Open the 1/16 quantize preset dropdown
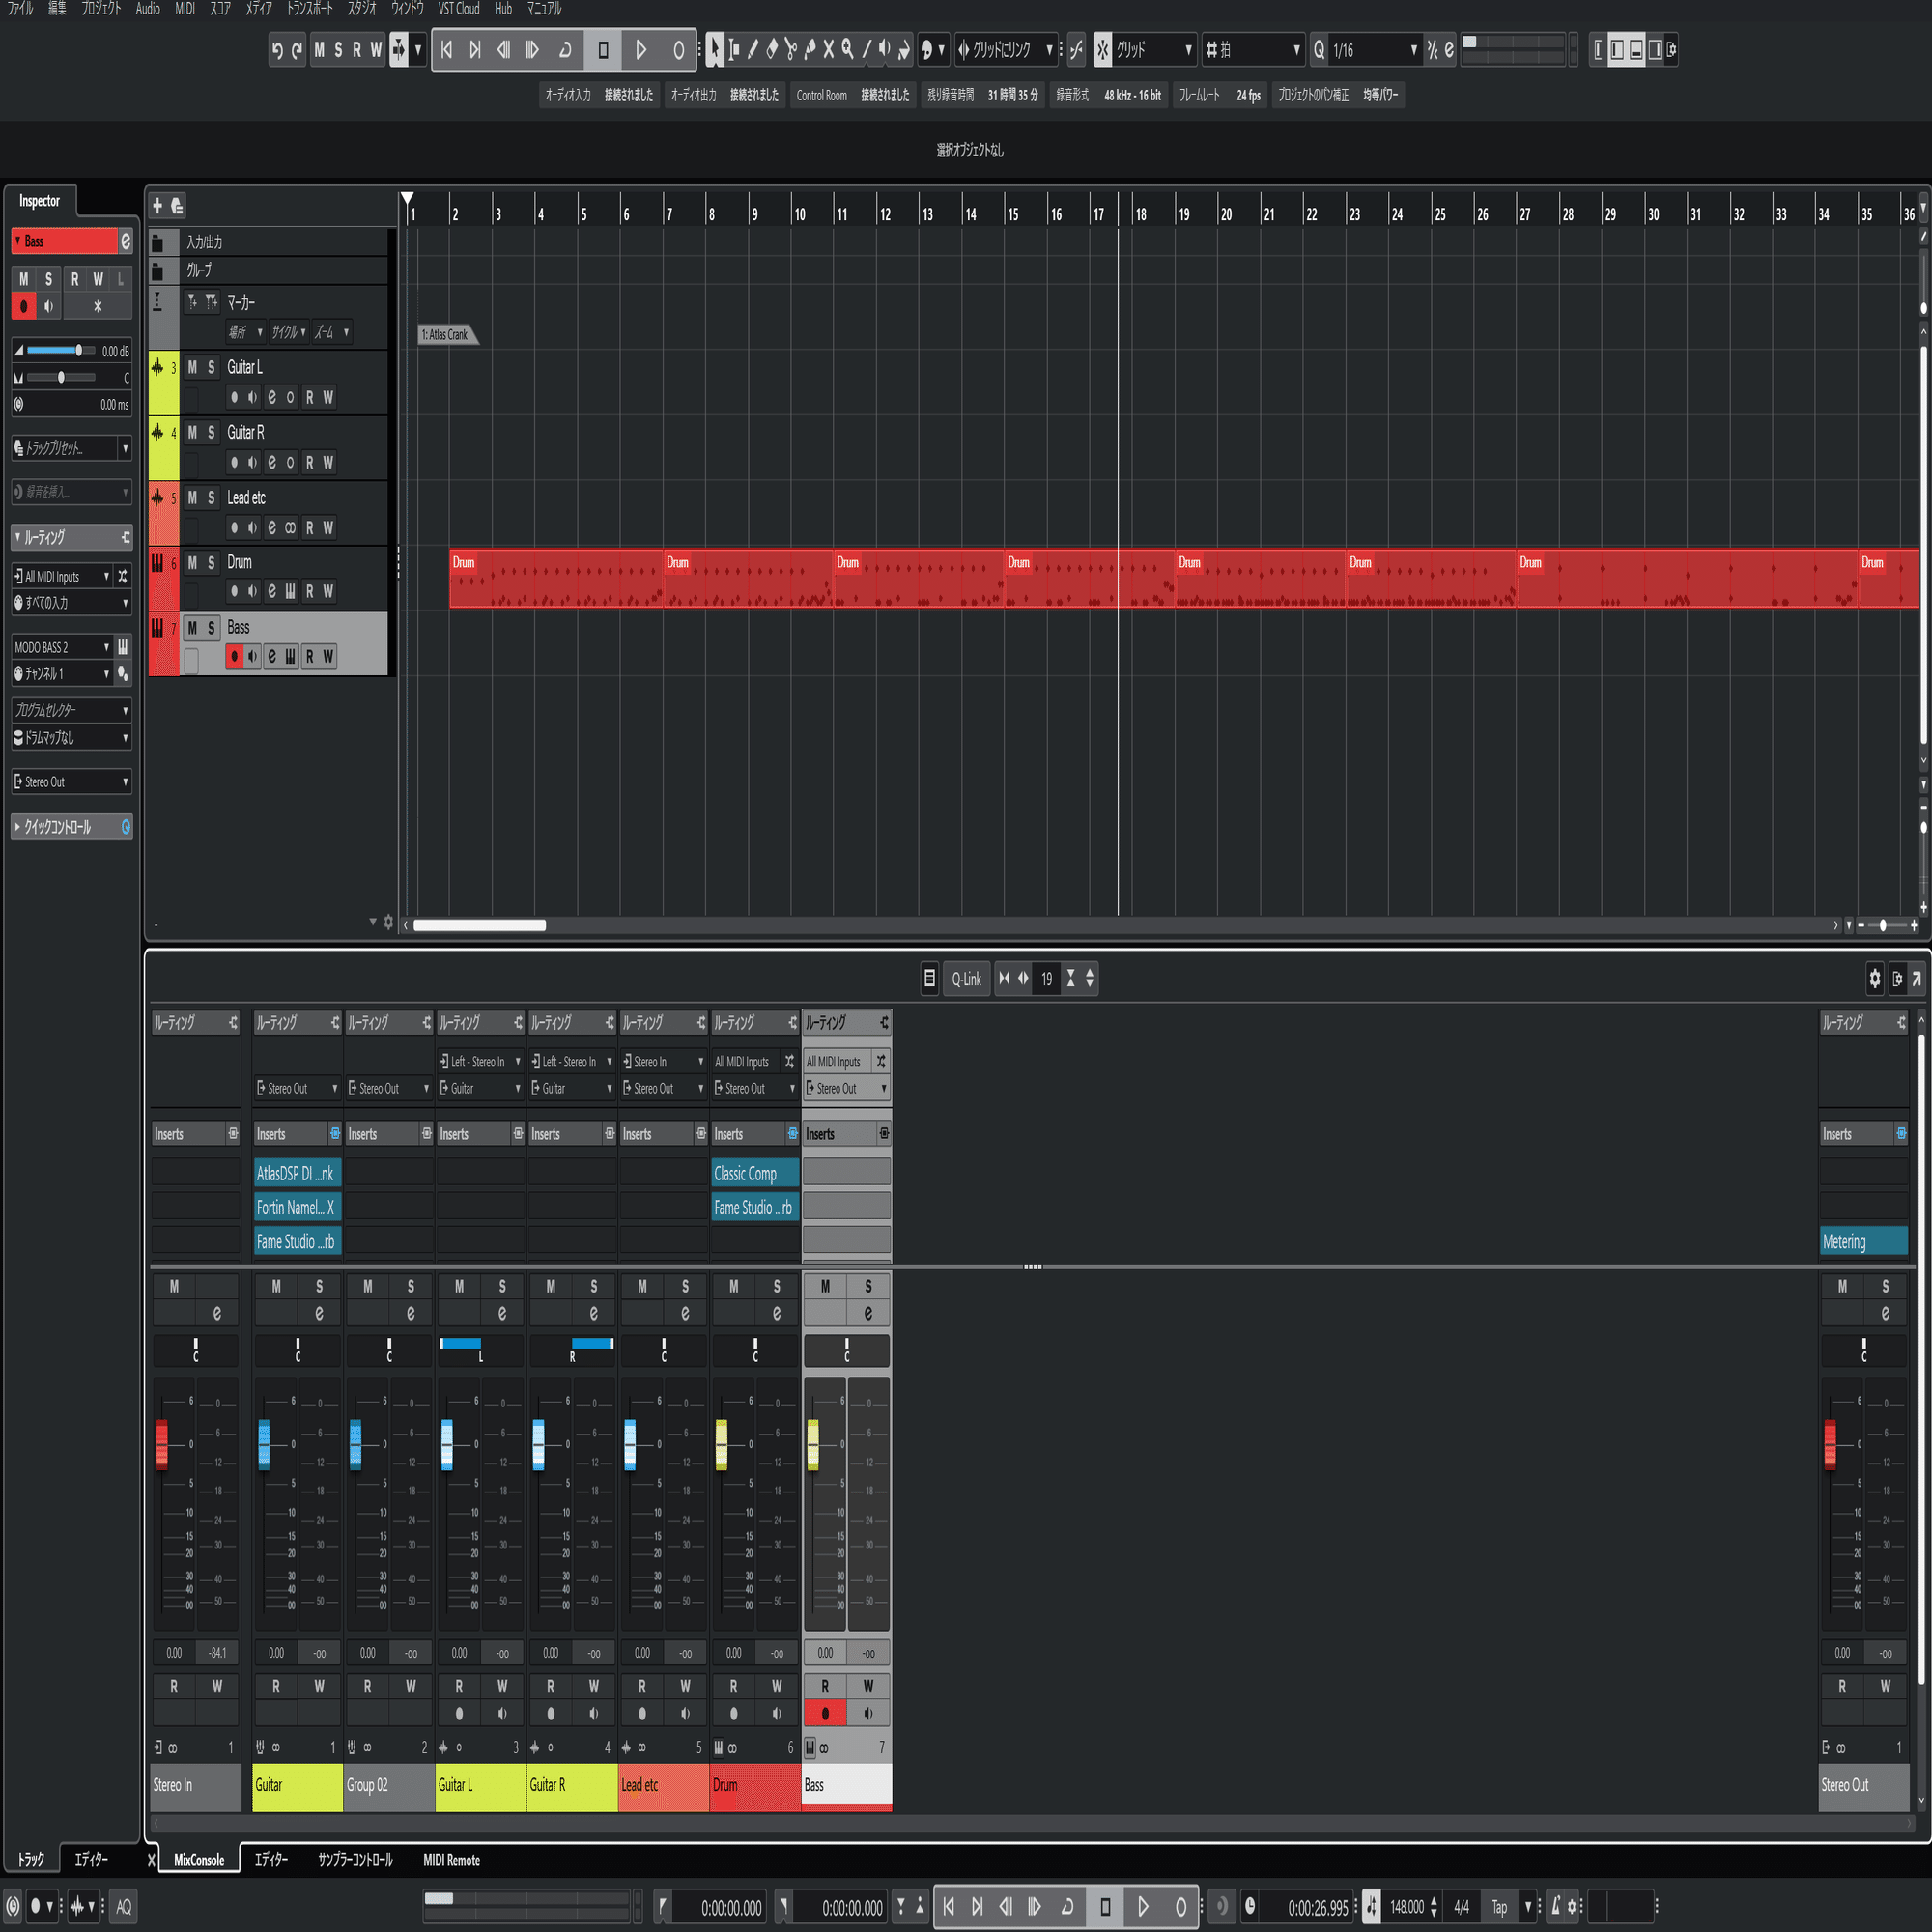This screenshot has width=1932, height=1932. coord(1413,49)
